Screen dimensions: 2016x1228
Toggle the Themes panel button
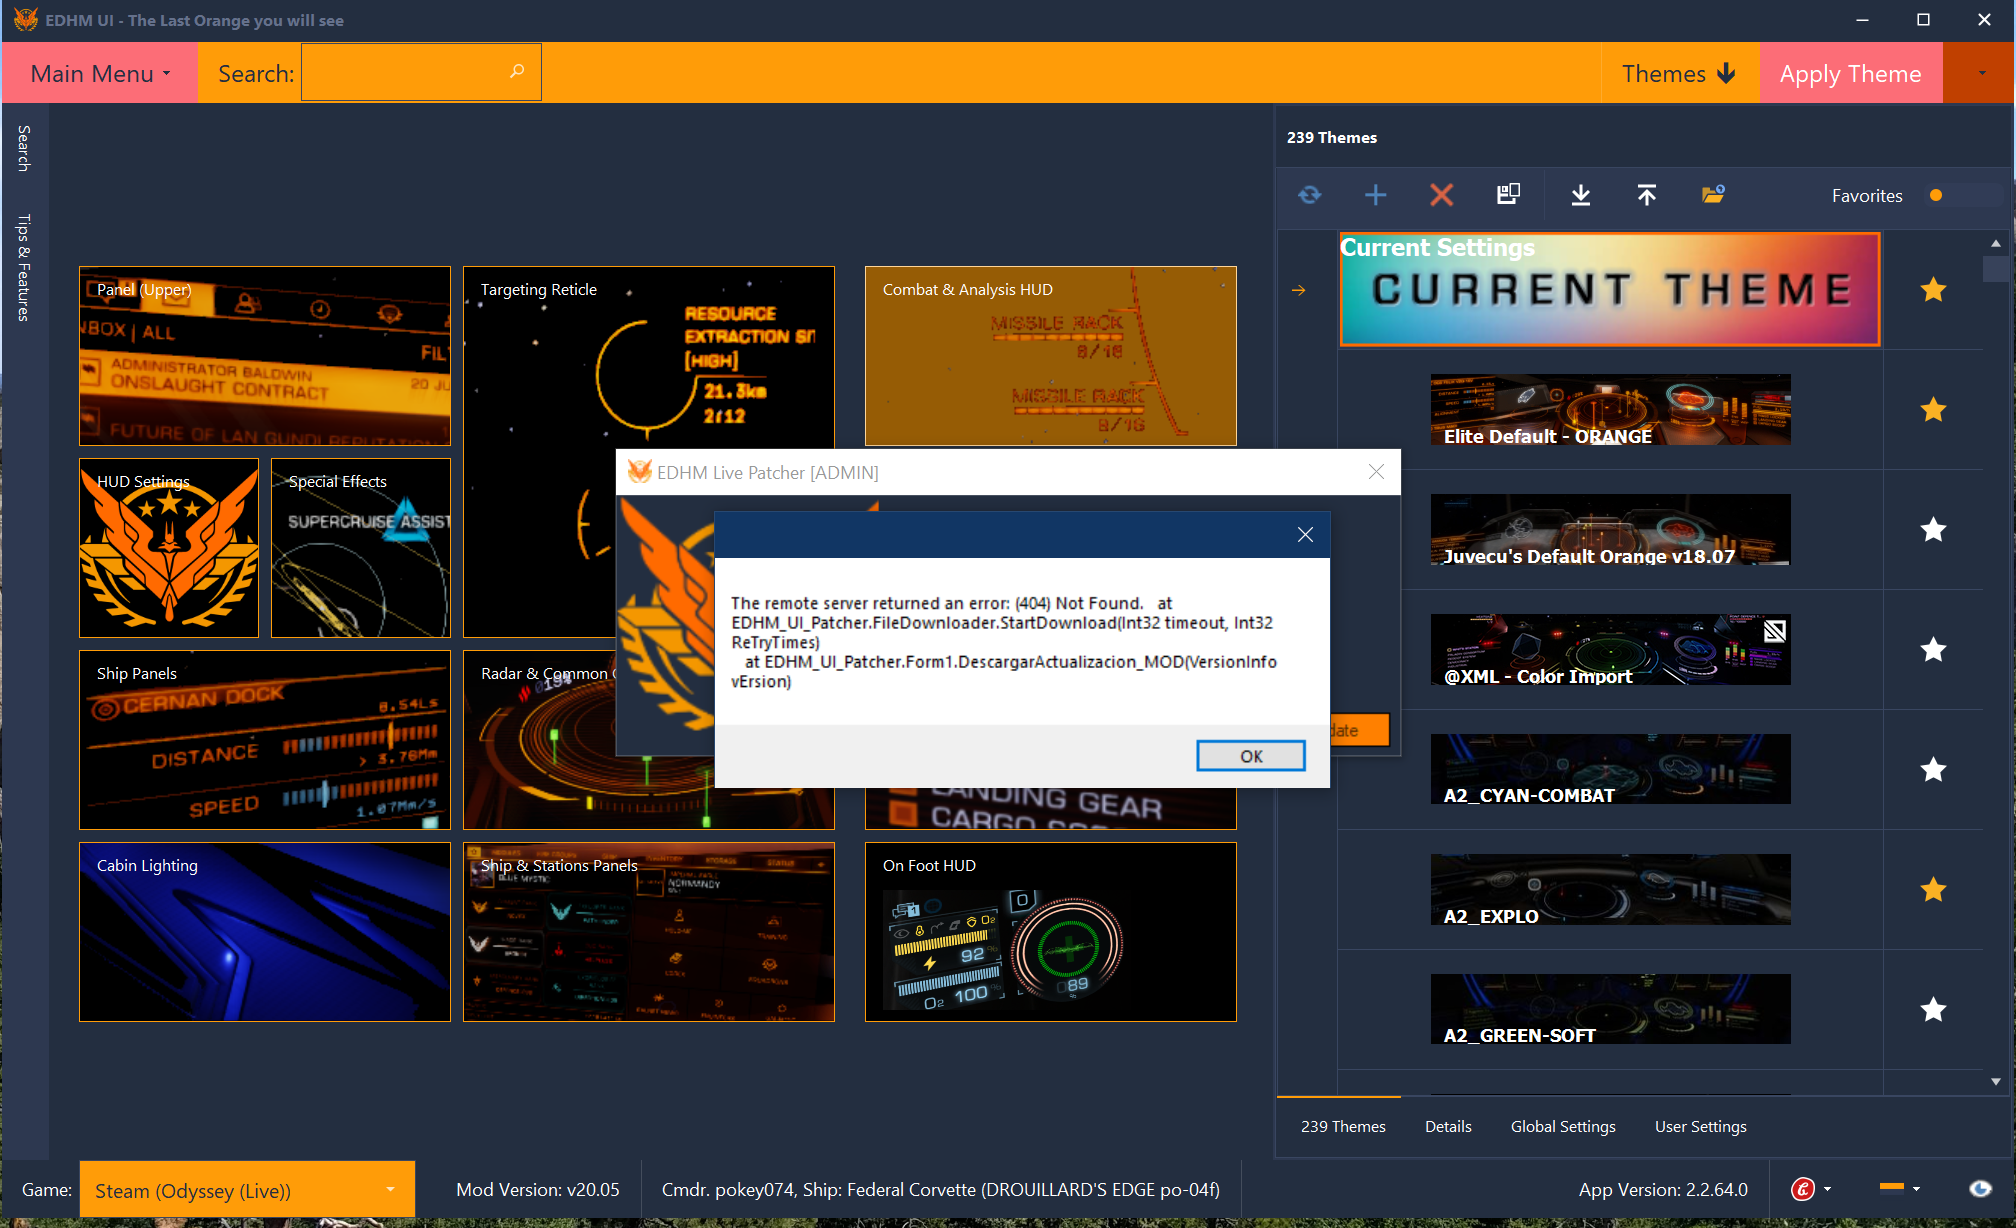click(1679, 73)
